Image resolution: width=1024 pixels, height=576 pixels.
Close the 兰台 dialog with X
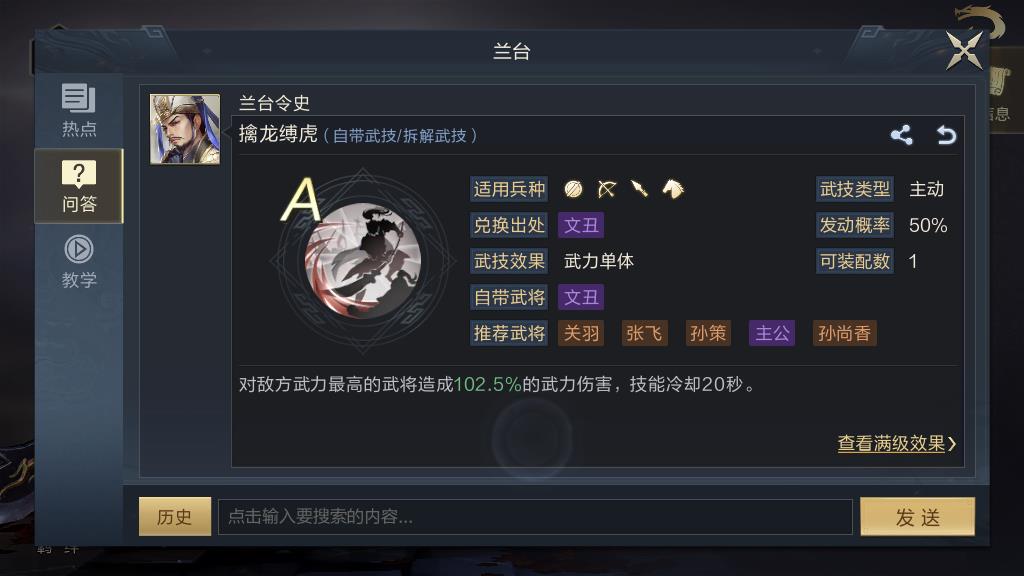click(964, 51)
